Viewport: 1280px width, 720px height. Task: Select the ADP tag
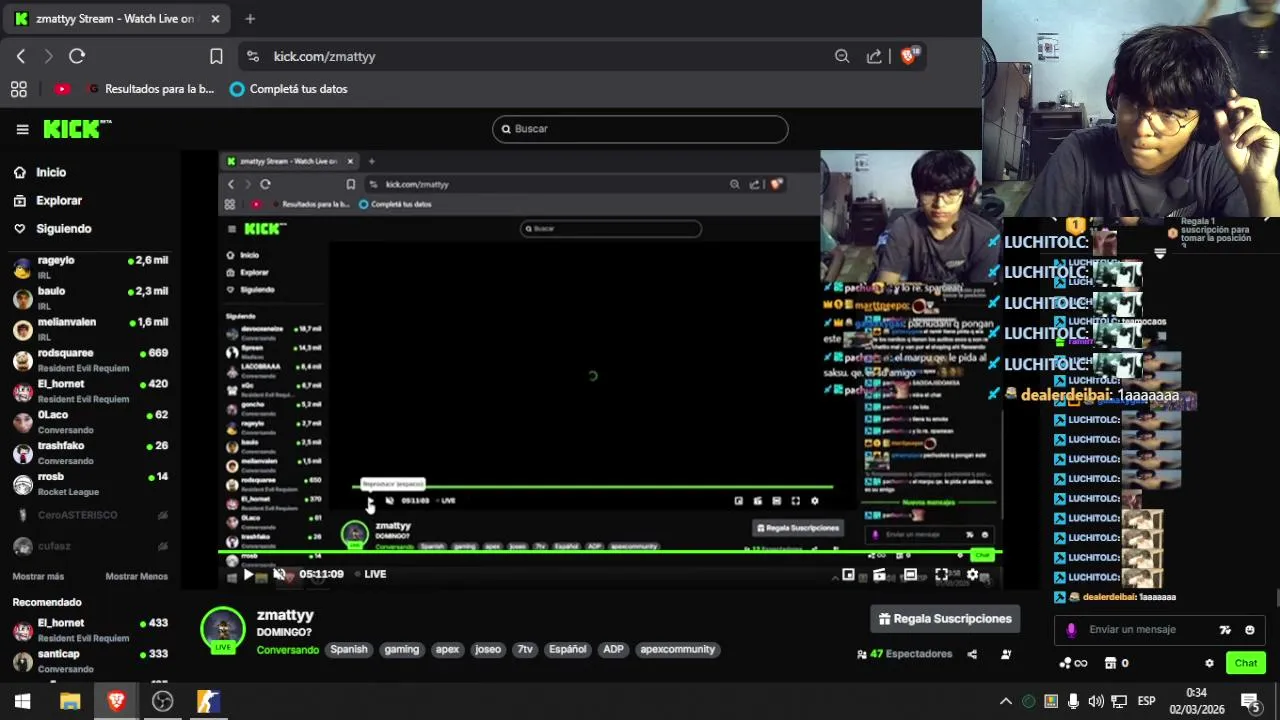pos(613,650)
